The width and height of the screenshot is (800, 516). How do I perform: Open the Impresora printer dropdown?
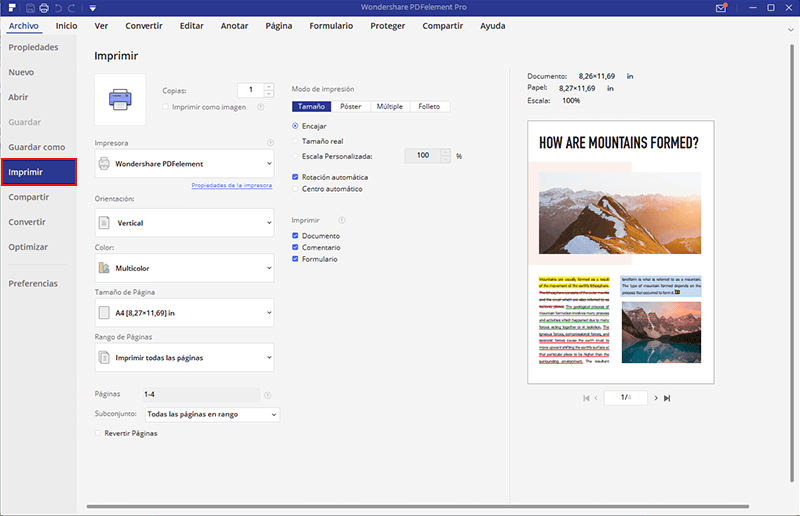coord(184,164)
